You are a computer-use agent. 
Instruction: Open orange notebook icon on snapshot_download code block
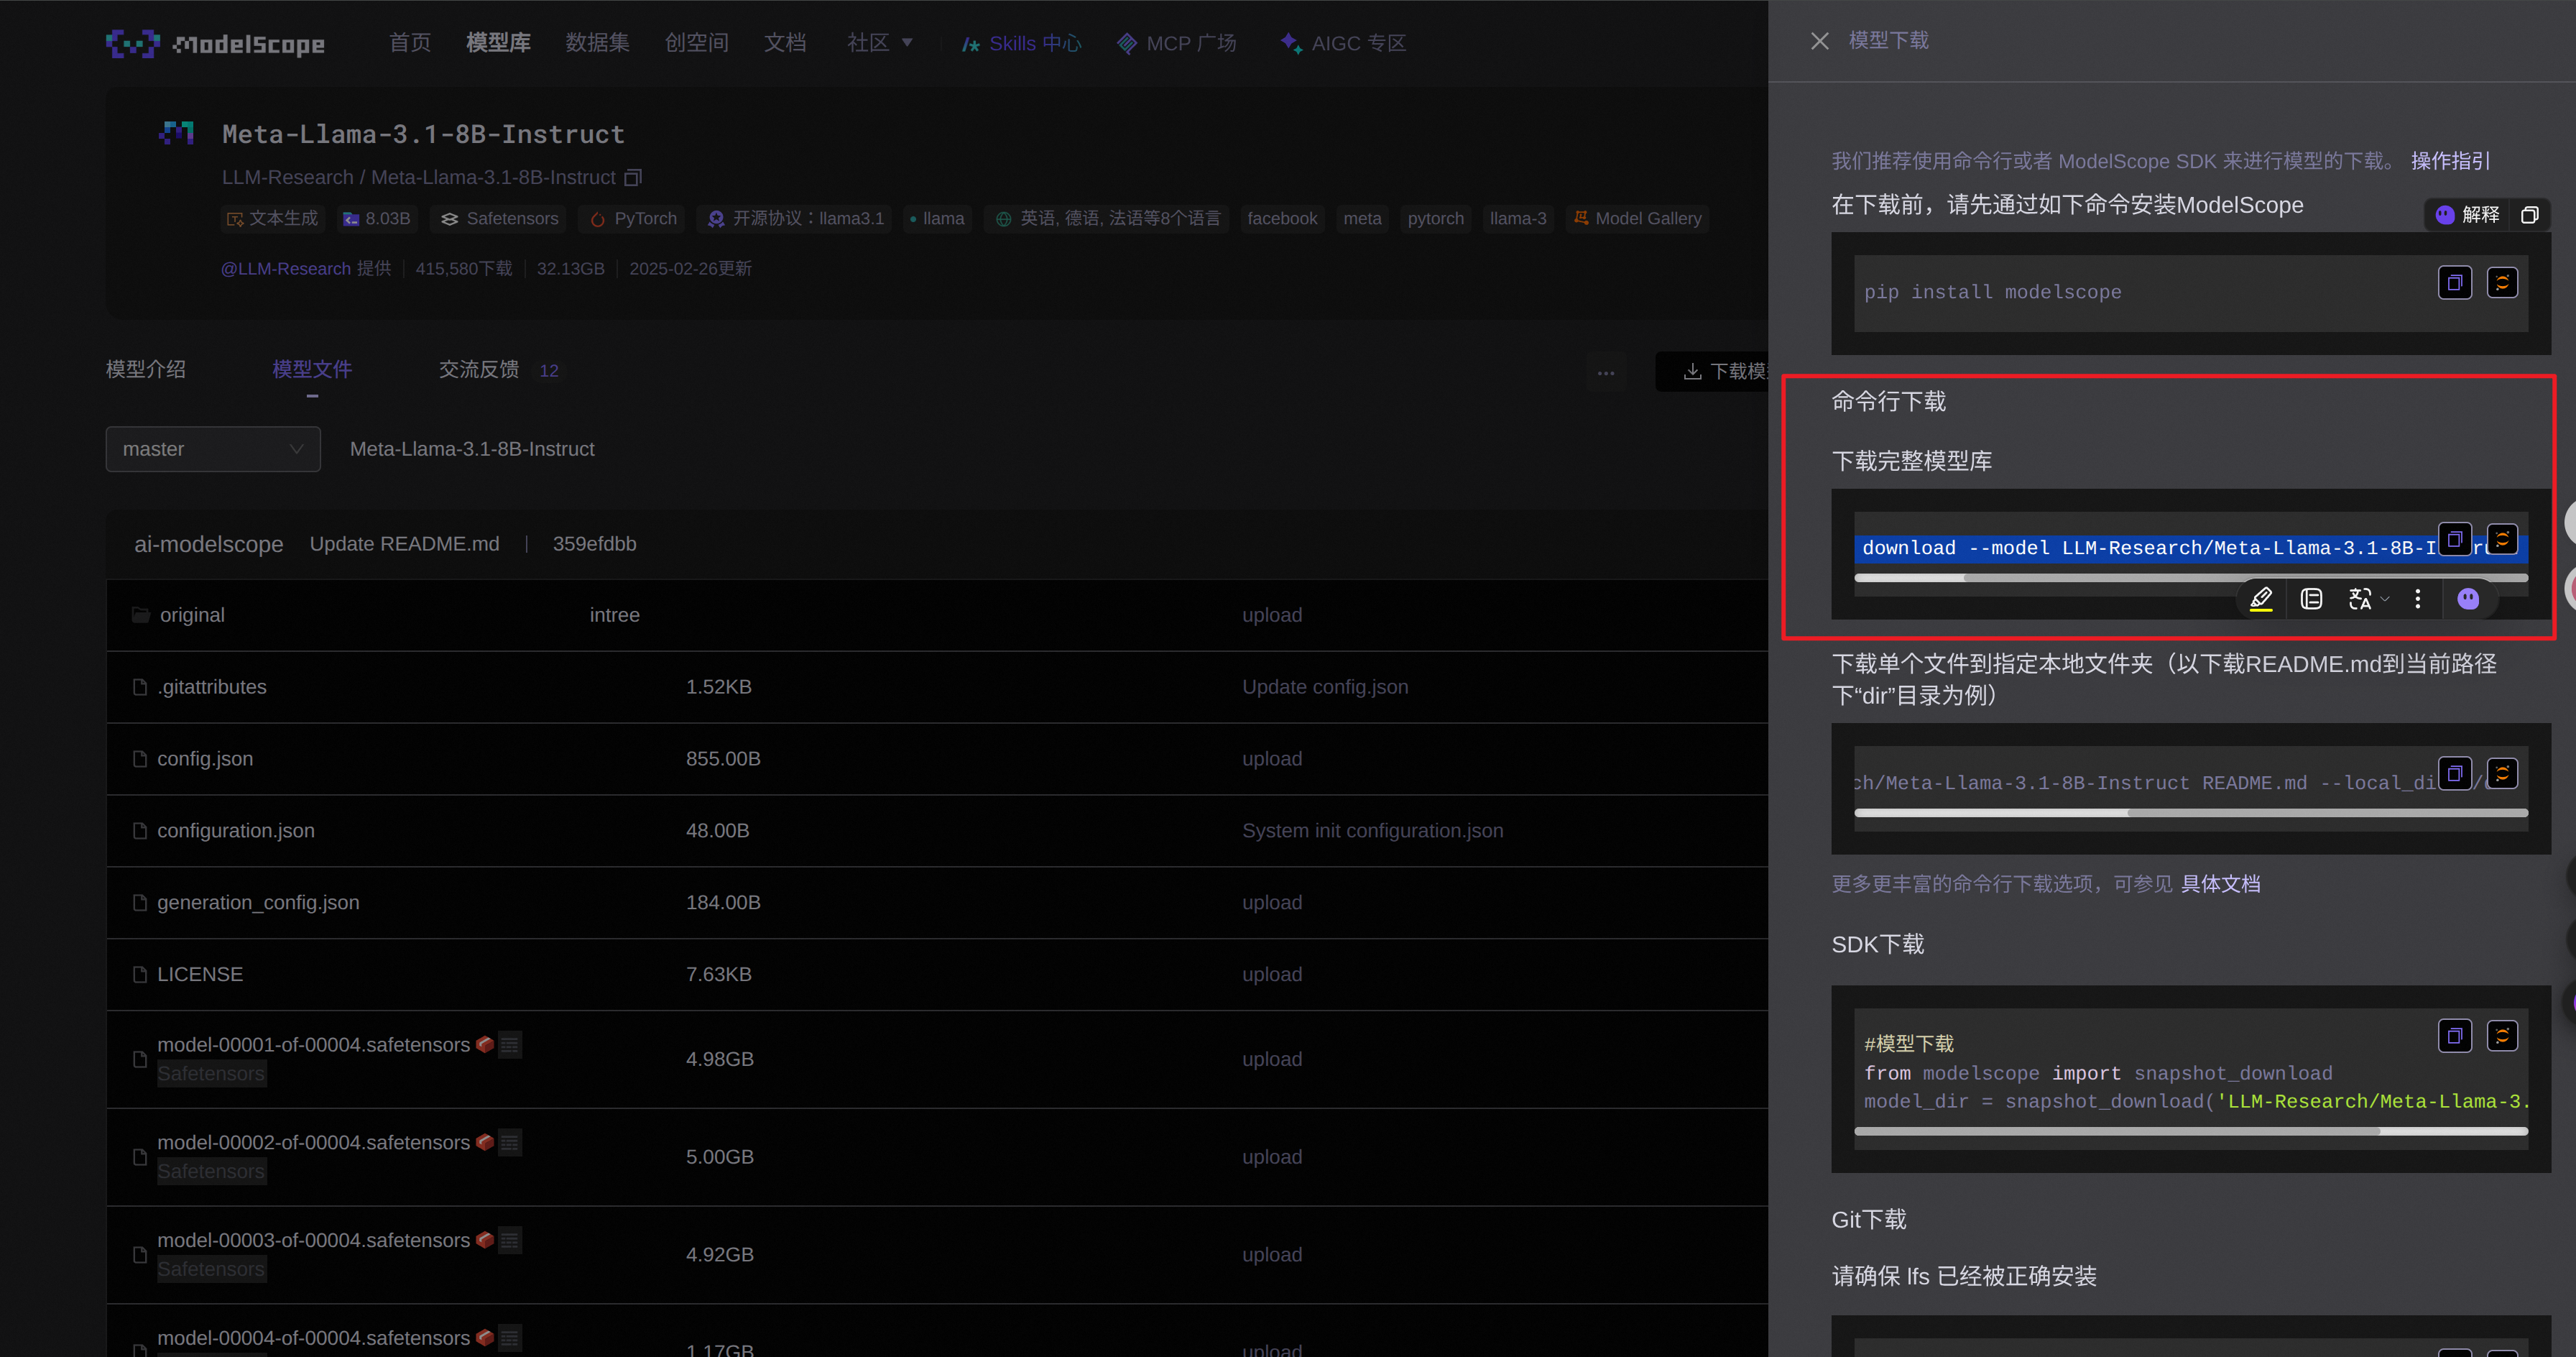pyautogui.click(x=2502, y=1036)
